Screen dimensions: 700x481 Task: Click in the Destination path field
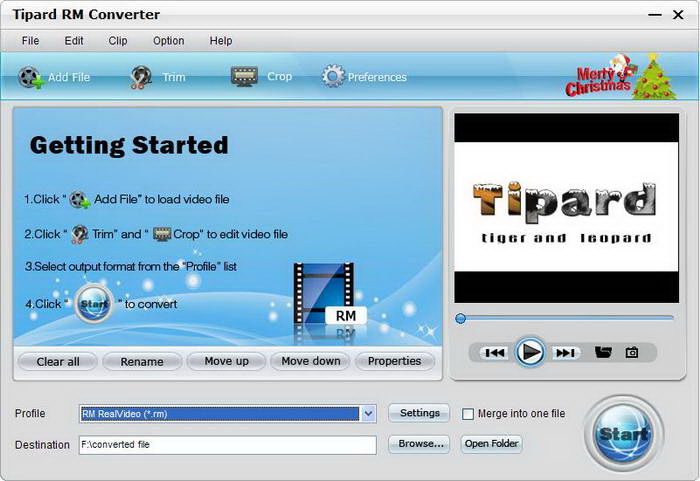click(x=228, y=445)
